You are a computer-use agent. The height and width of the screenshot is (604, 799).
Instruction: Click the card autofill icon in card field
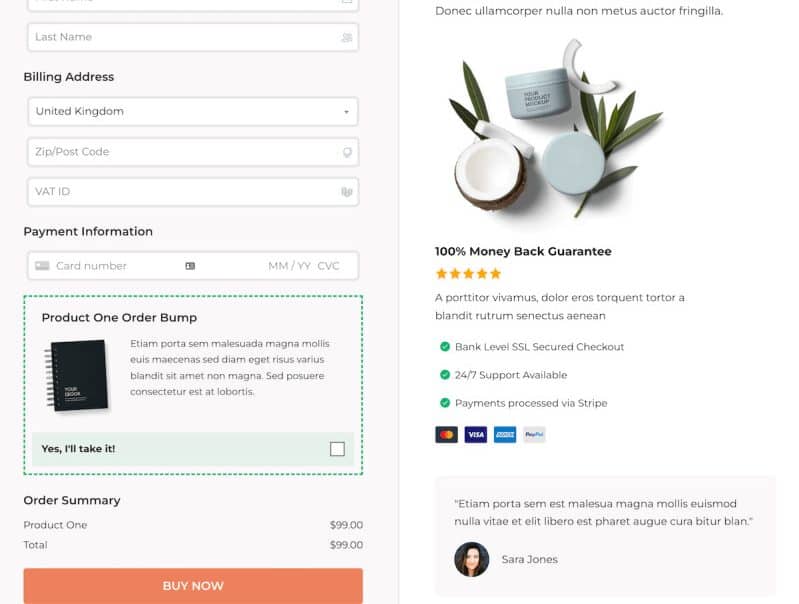pyautogui.click(x=190, y=266)
